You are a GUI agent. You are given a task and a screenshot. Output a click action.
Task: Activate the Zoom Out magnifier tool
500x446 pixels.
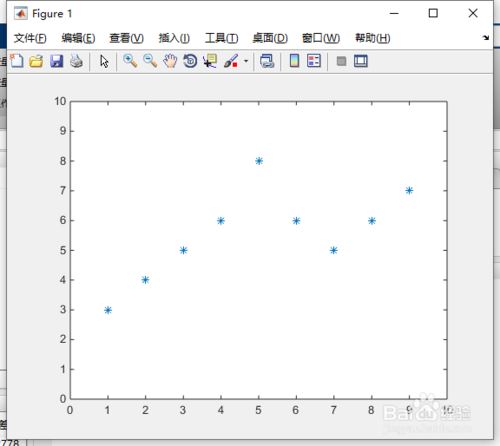(150, 61)
